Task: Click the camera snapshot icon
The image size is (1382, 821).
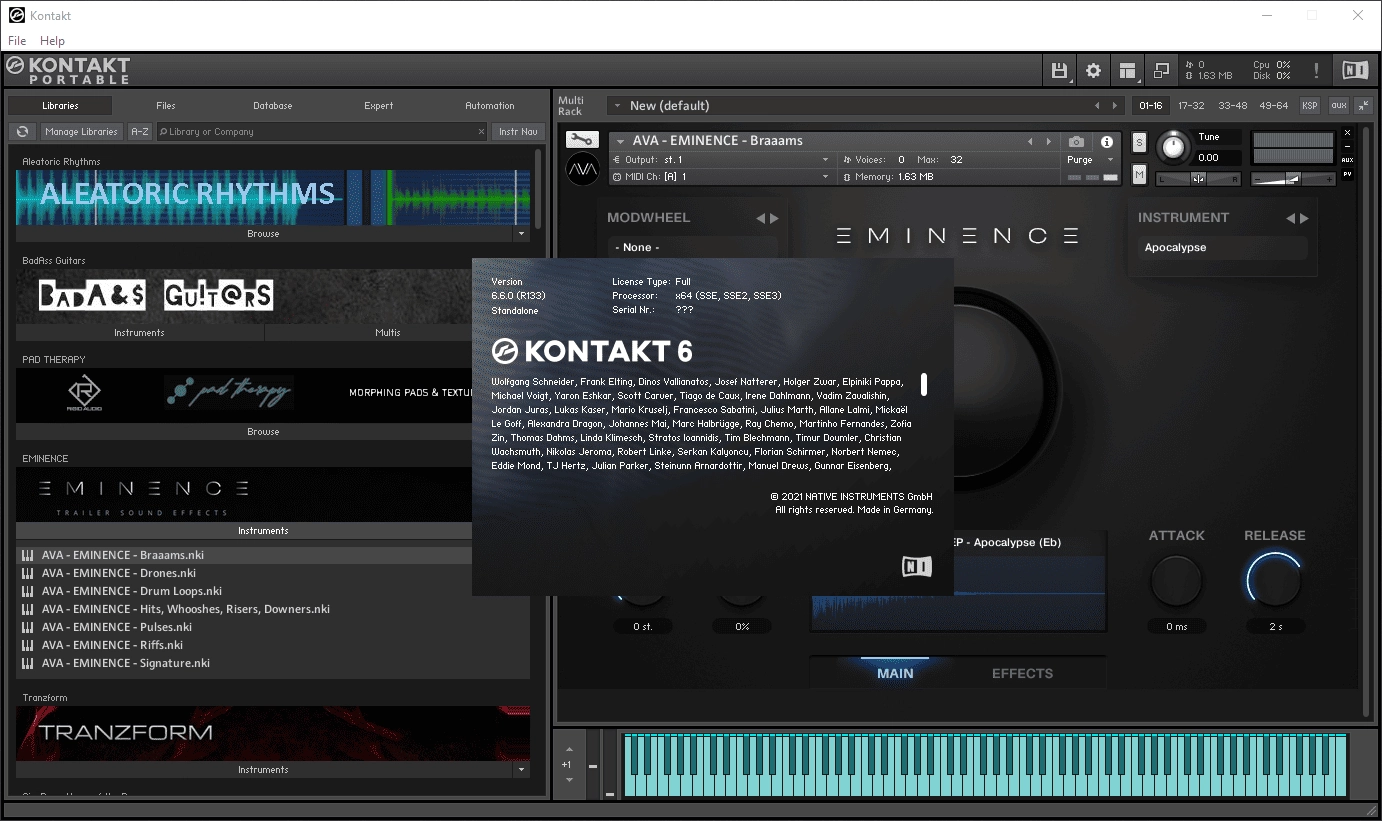Action: point(1076,142)
